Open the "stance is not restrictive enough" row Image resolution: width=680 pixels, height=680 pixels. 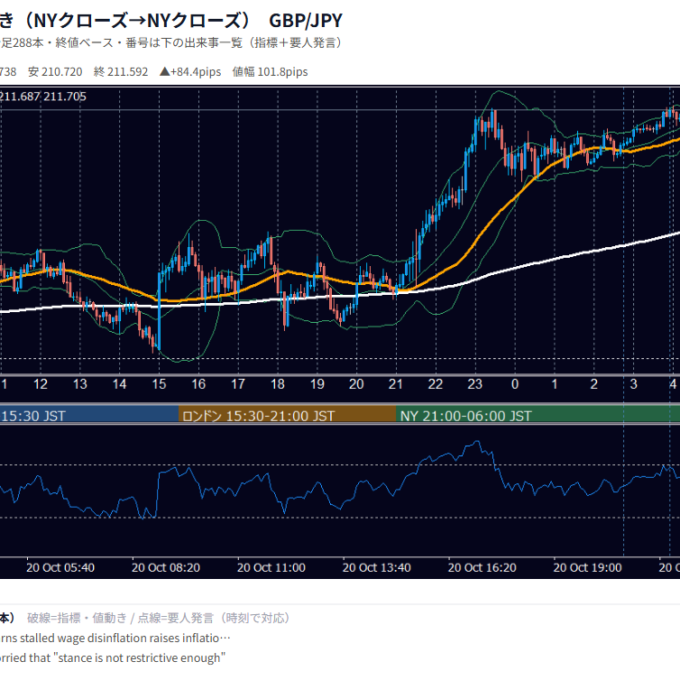pyautogui.click(x=113, y=658)
